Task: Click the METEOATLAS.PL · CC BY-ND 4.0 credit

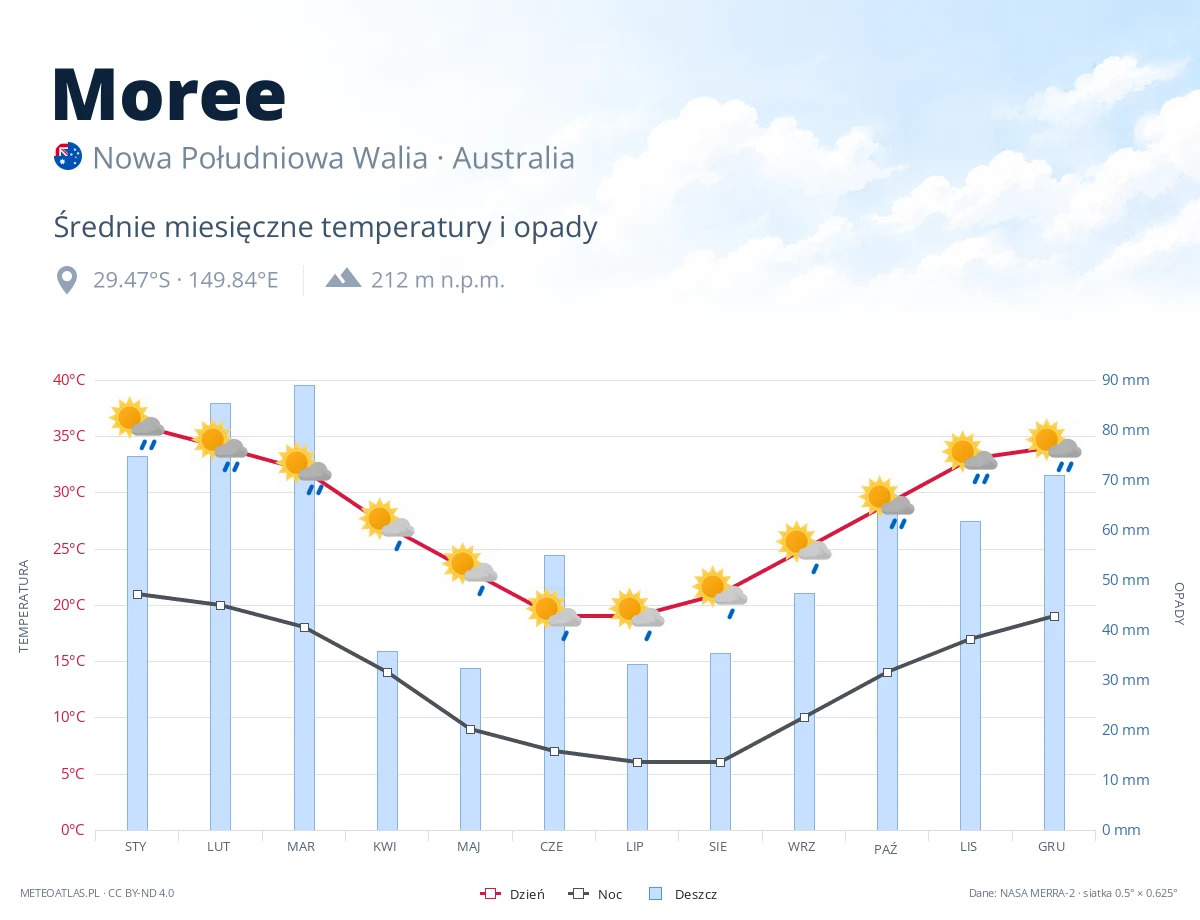Action: tap(97, 893)
